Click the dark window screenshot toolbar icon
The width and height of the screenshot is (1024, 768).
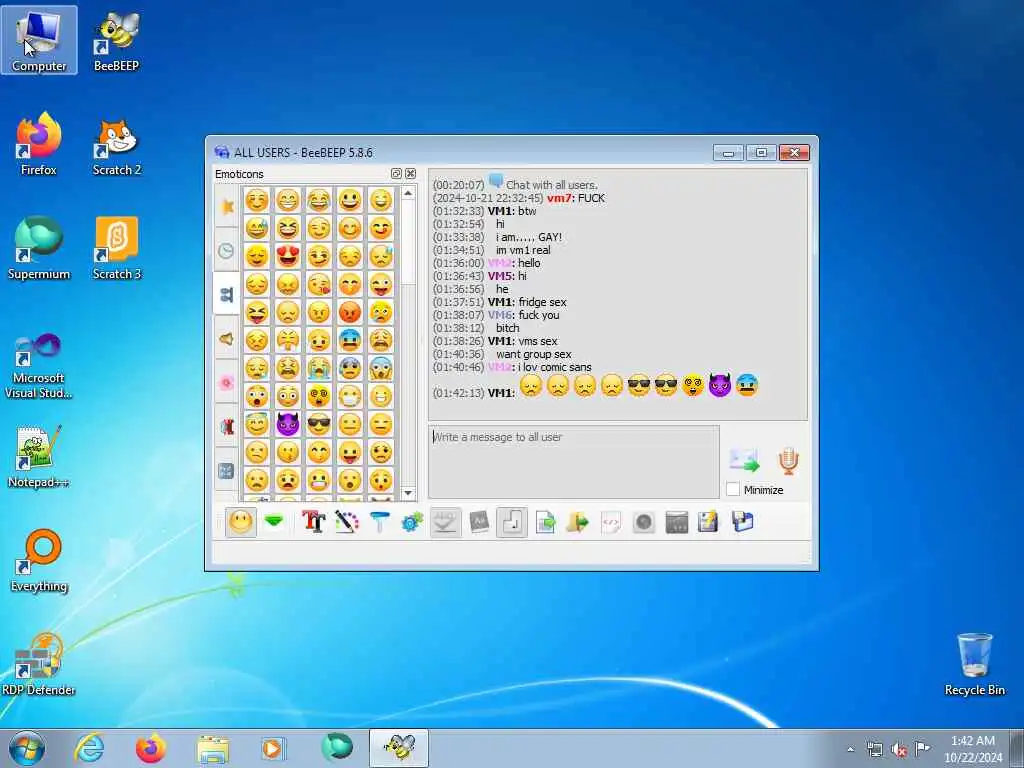tap(677, 522)
